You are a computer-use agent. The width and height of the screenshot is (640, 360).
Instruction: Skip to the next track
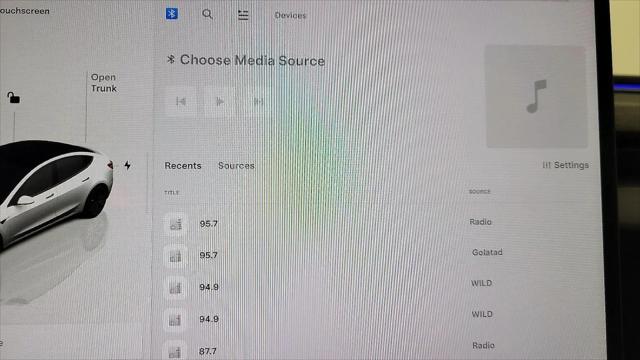click(x=258, y=101)
